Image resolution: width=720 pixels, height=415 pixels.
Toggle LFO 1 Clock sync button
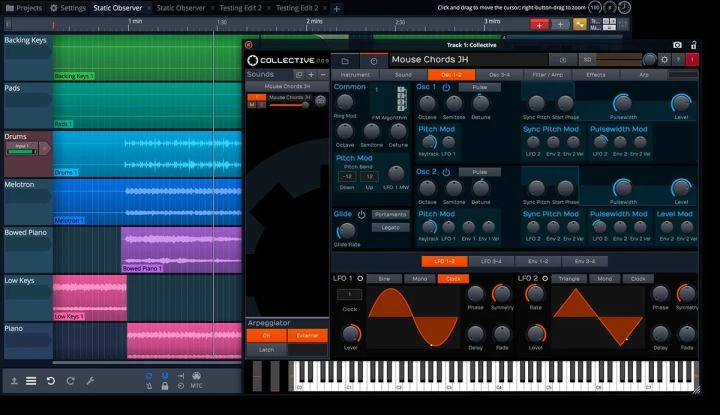tap(453, 279)
